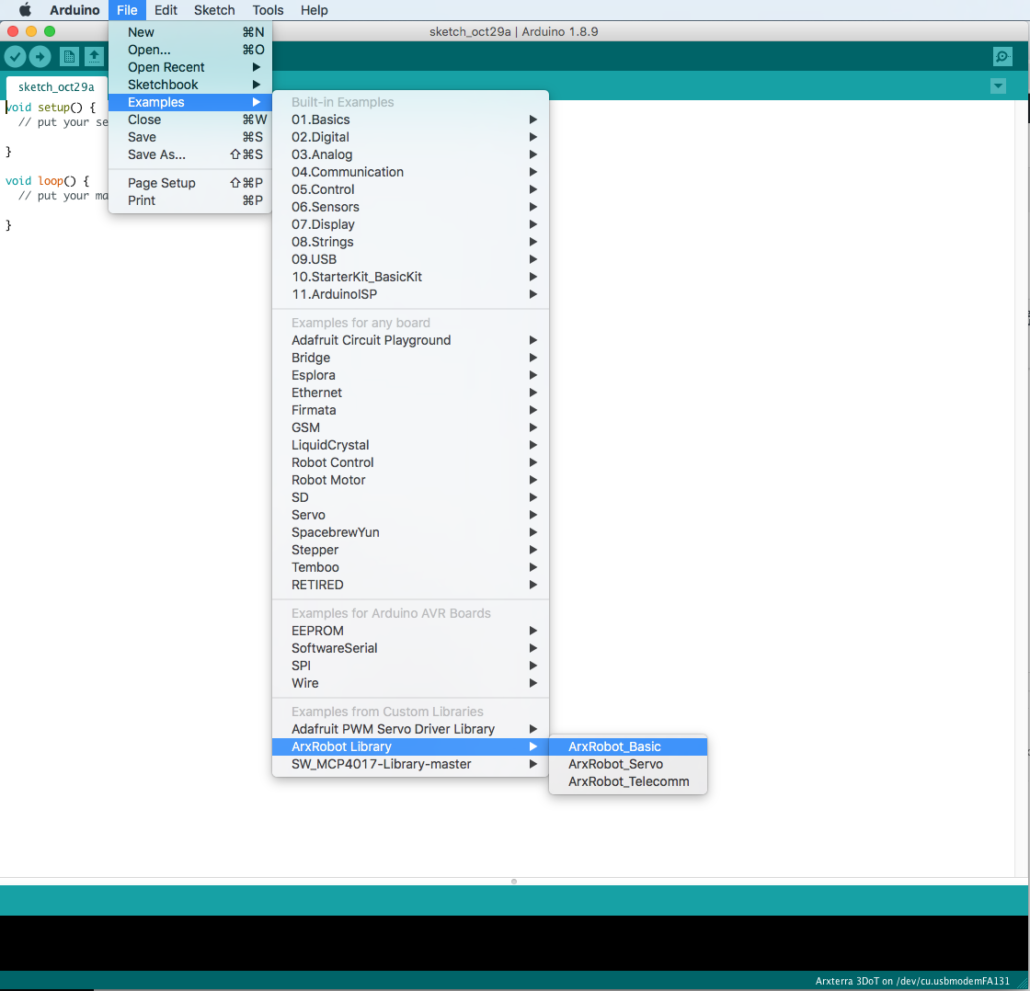The image size is (1030, 991).
Task: Click the New sketch document icon
Action: [x=68, y=56]
